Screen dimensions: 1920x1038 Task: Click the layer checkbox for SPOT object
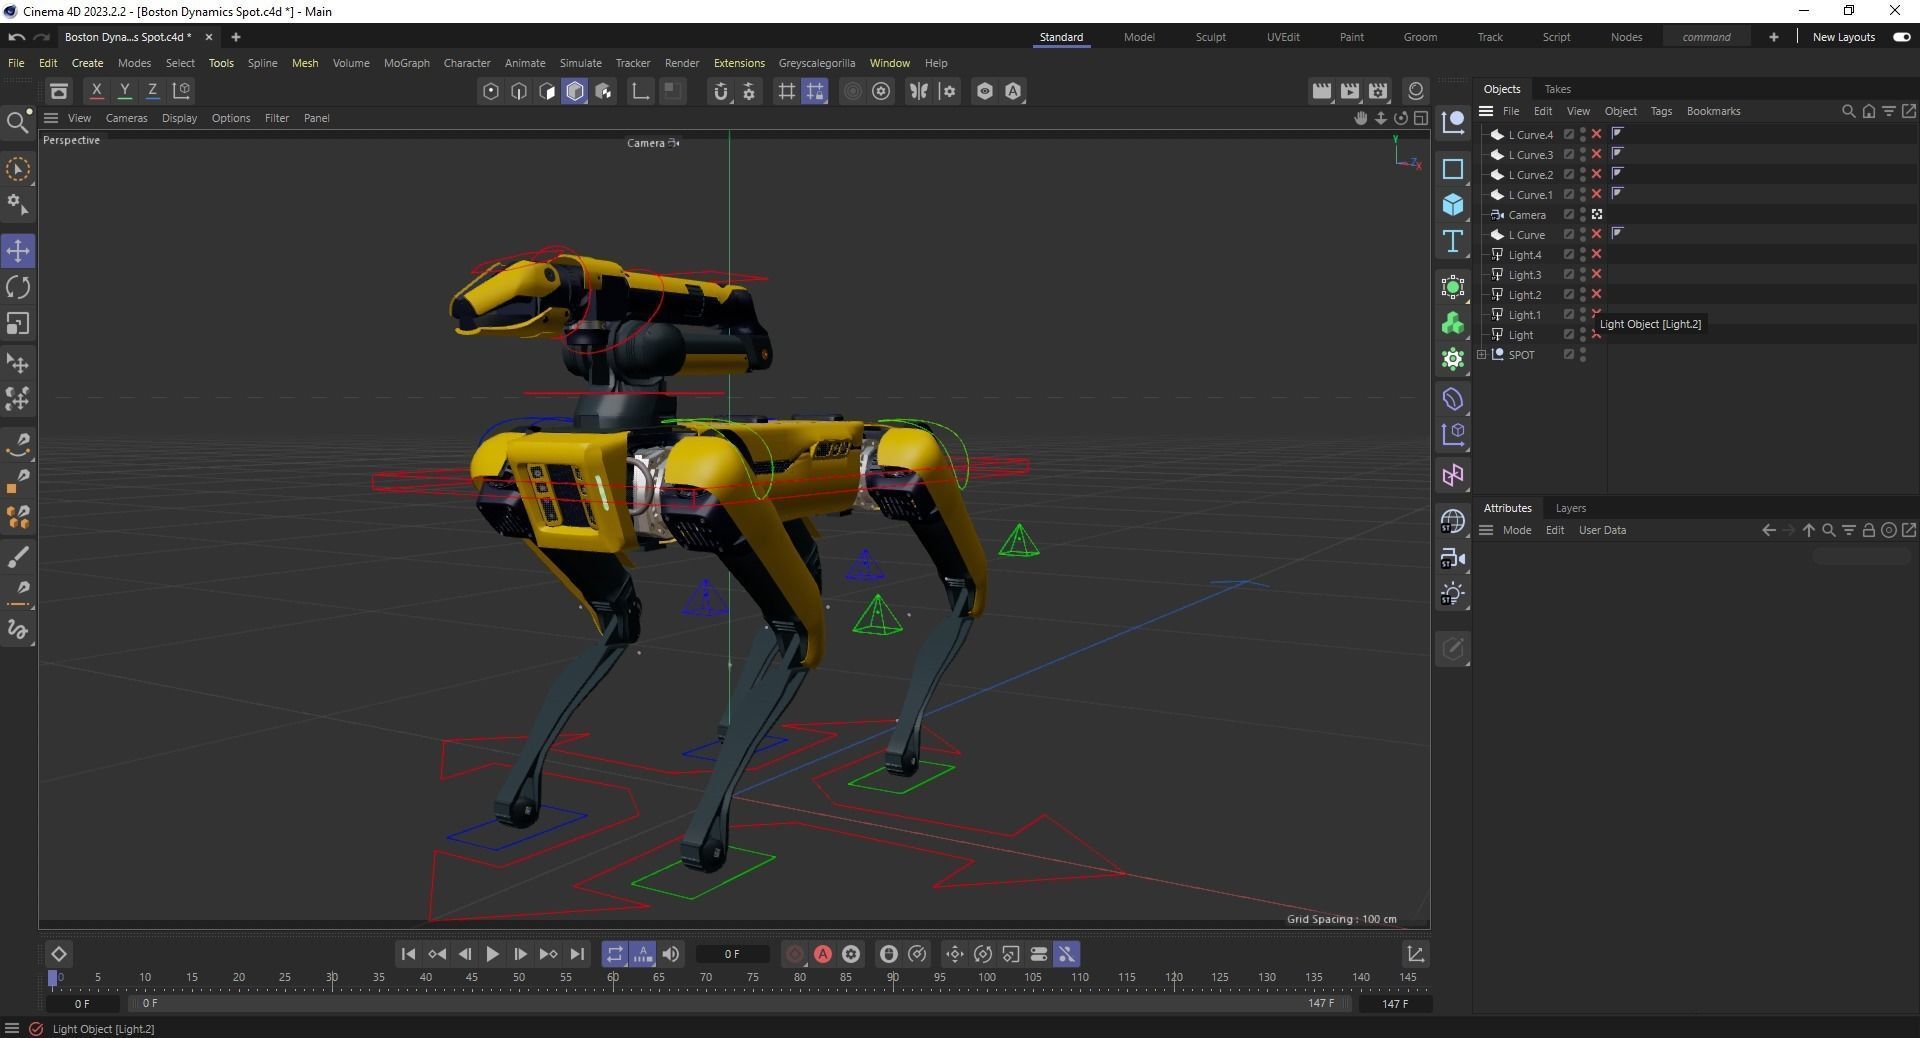[1569, 354]
